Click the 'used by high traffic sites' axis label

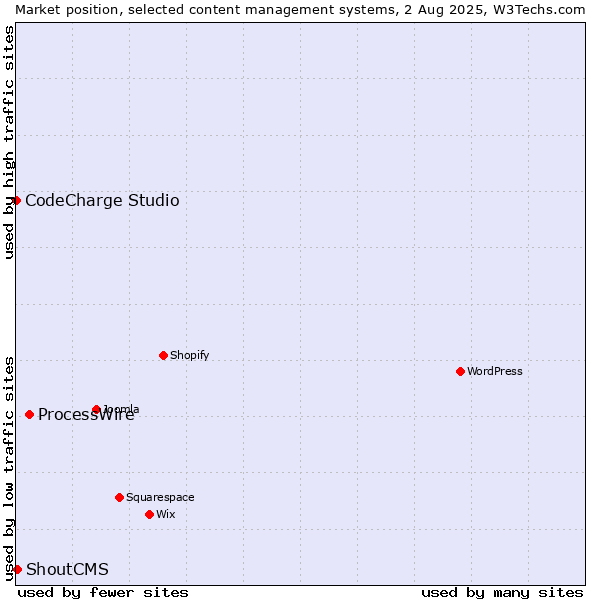[x=9, y=144]
